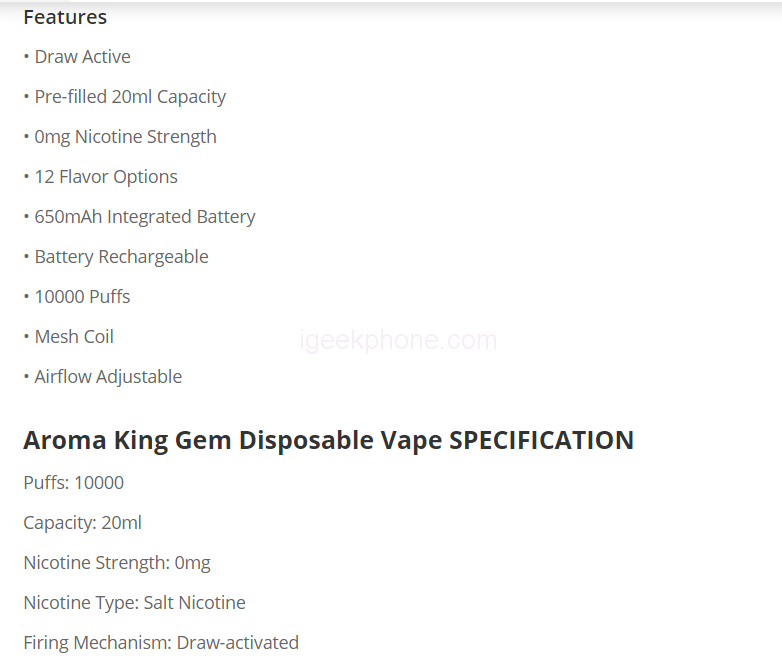Click the 'Puffs: 10000' specification line

point(74,483)
